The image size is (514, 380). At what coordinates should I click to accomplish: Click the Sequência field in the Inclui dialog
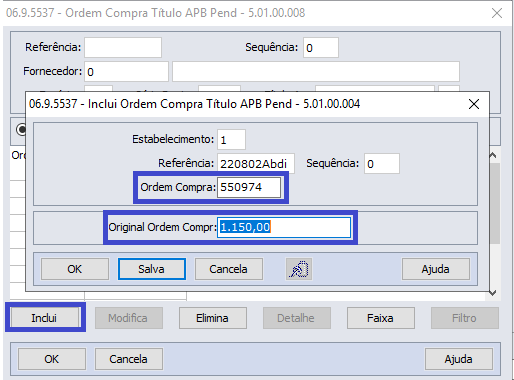click(382, 163)
